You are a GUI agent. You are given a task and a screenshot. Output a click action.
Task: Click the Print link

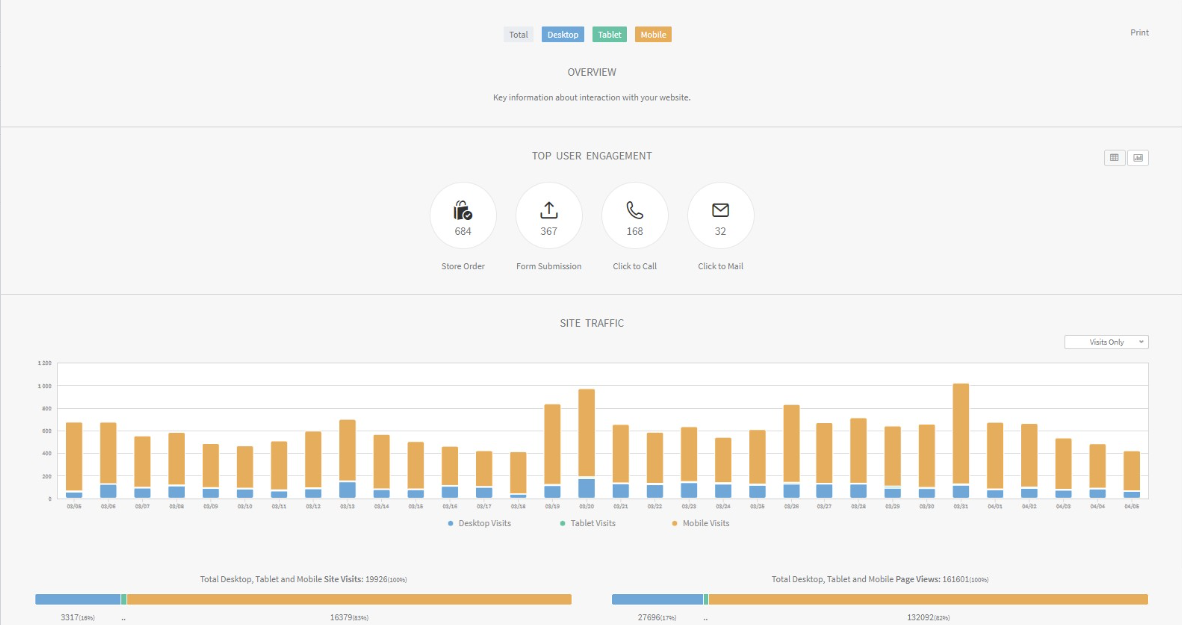[x=1139, y=32]
